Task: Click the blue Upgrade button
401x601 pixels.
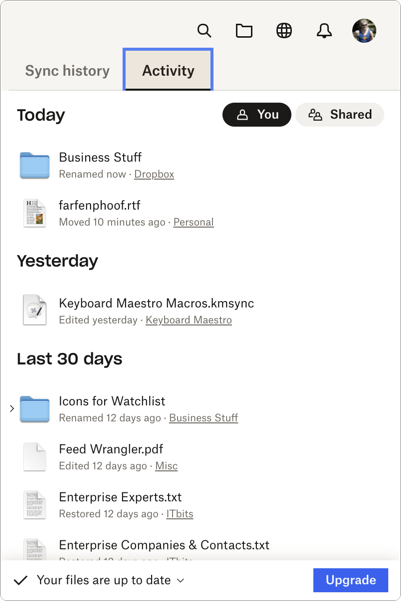Action: pyautogui.click(x=351, y=580)
